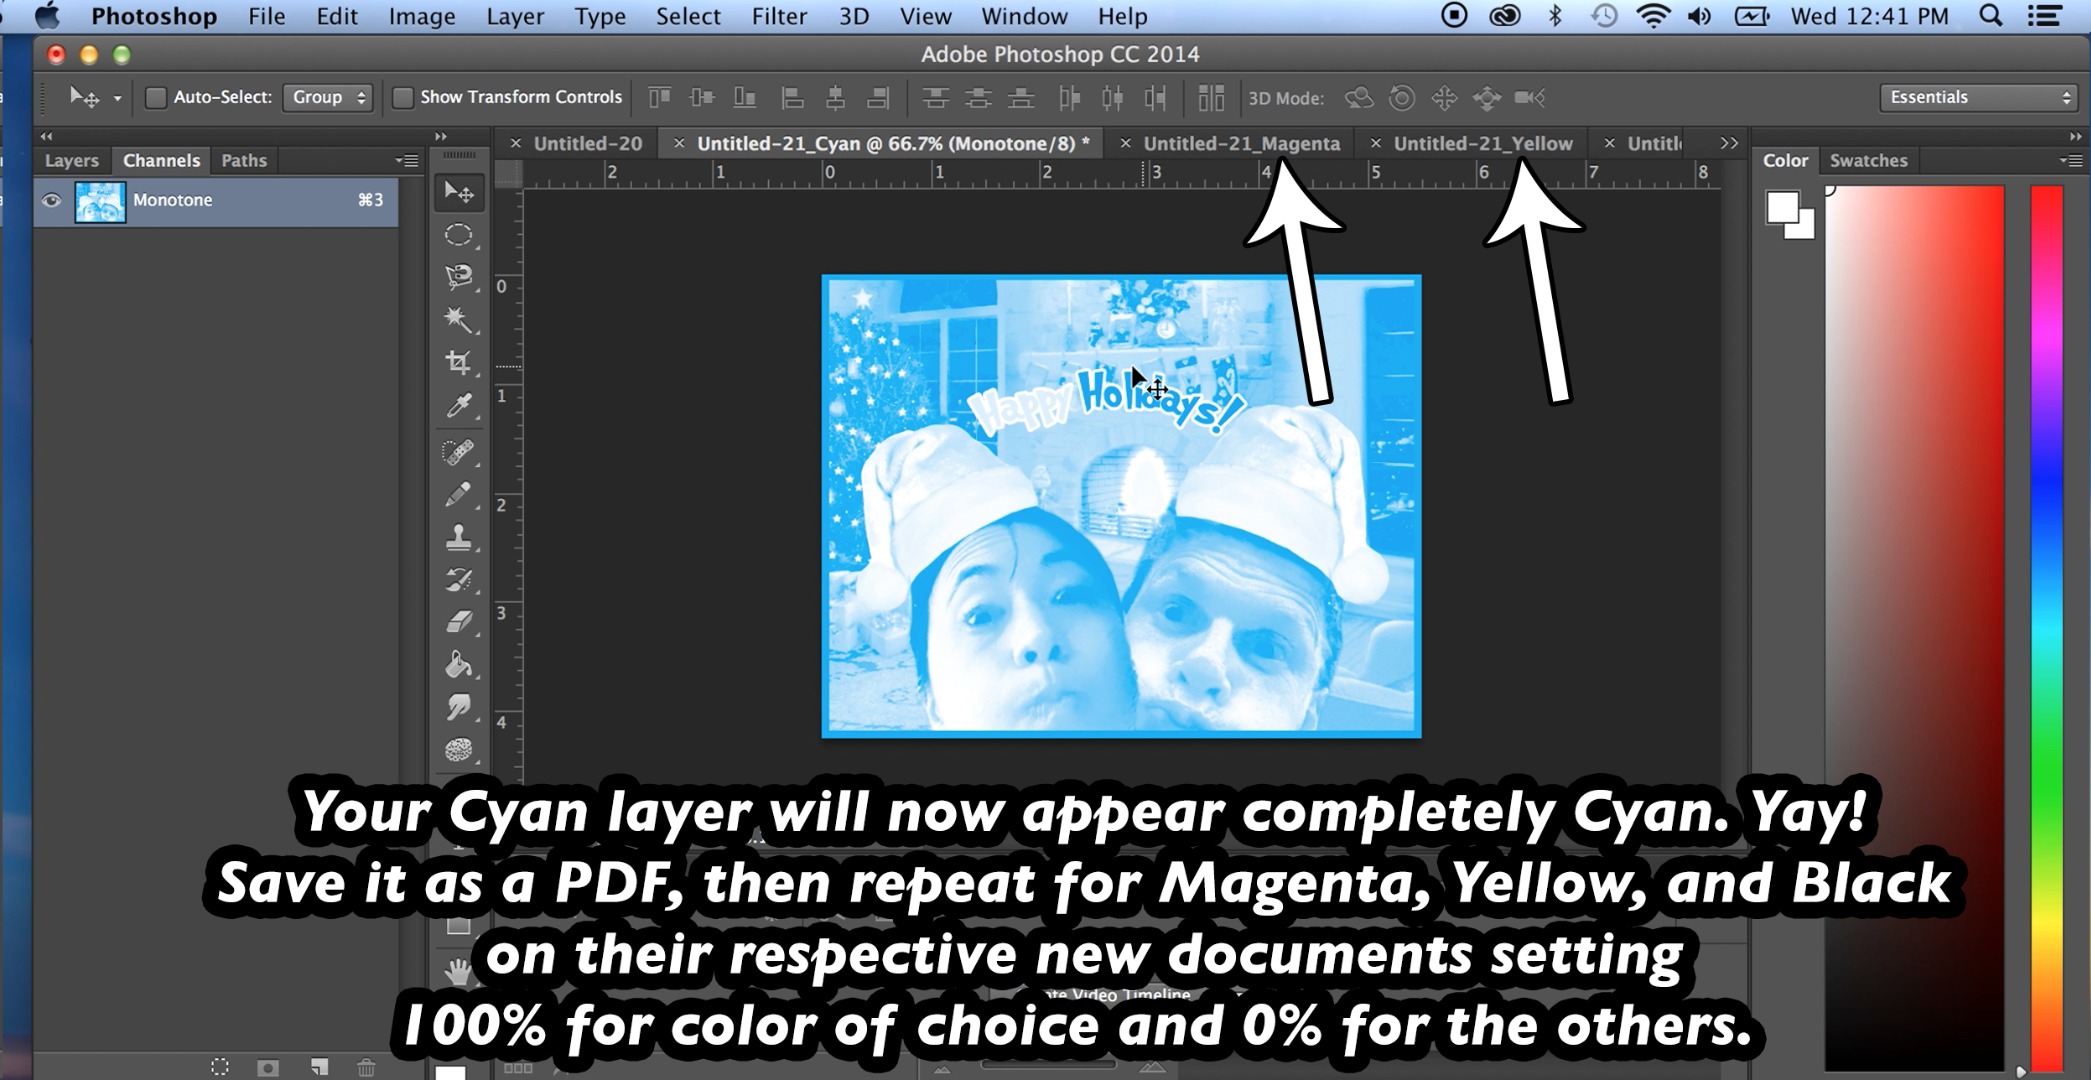Pick the Eyedropper tool
This screenshot has height=1080, width=2091.
click(x=459, y=406)
